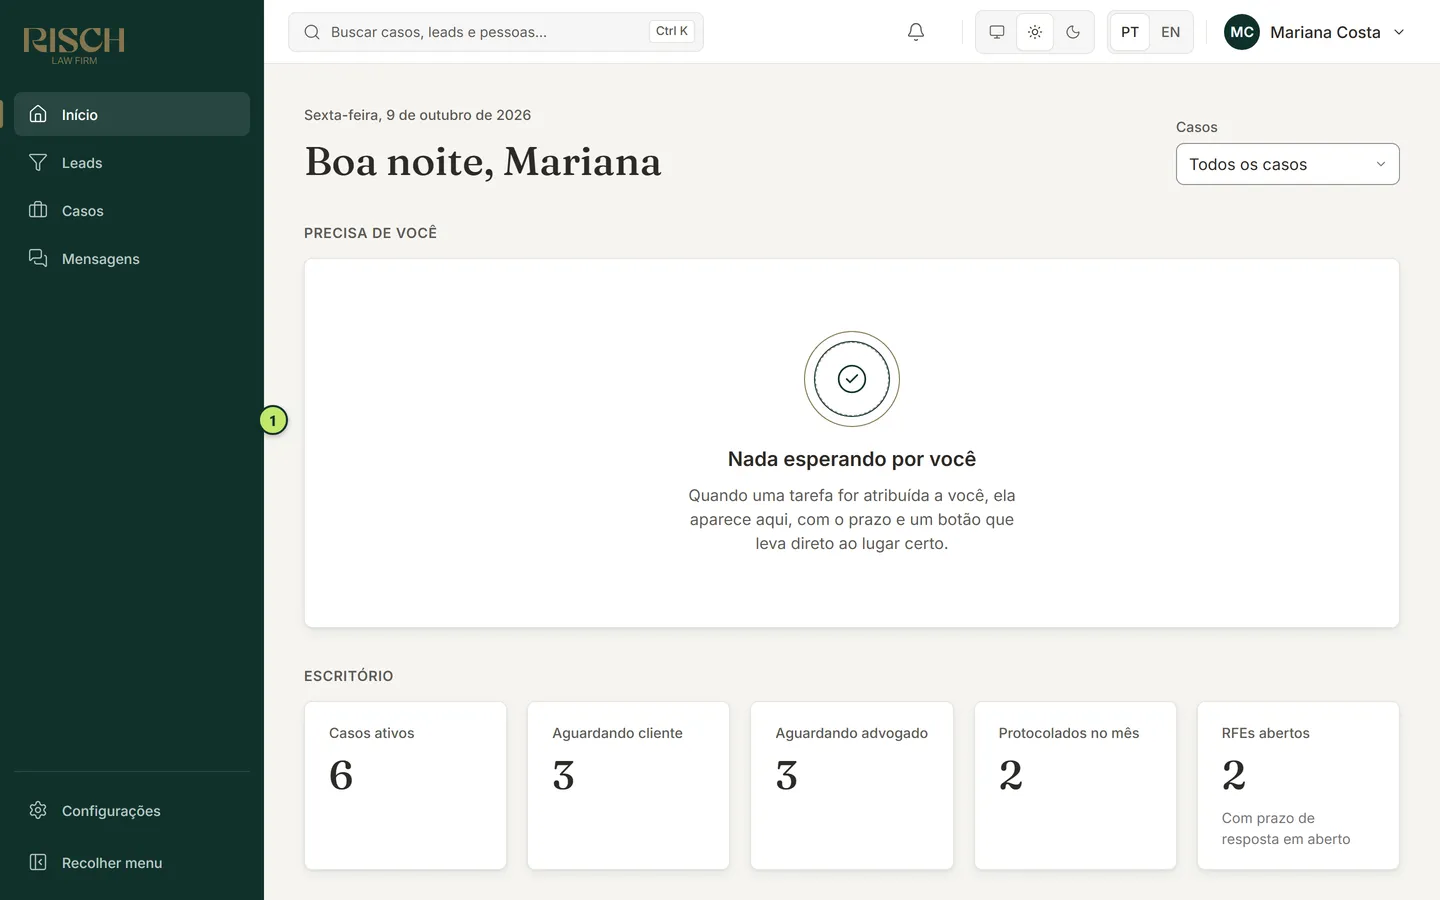Click the Ctrl K shortcut badge
1440x900 pixels.
(672, 31)
